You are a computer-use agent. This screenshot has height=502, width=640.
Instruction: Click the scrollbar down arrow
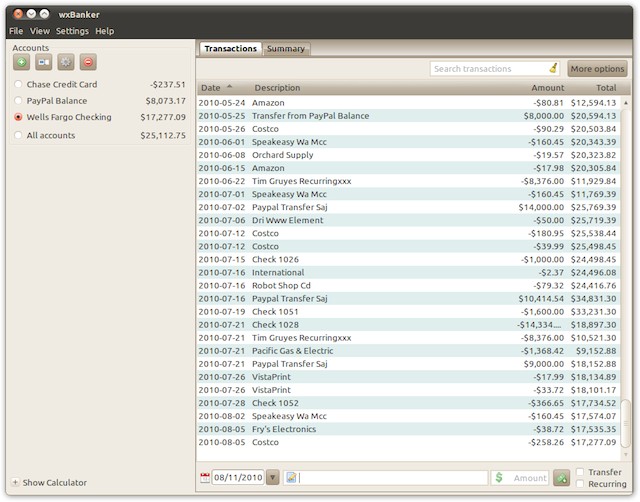pyautogui.click(x=626, y=454)
